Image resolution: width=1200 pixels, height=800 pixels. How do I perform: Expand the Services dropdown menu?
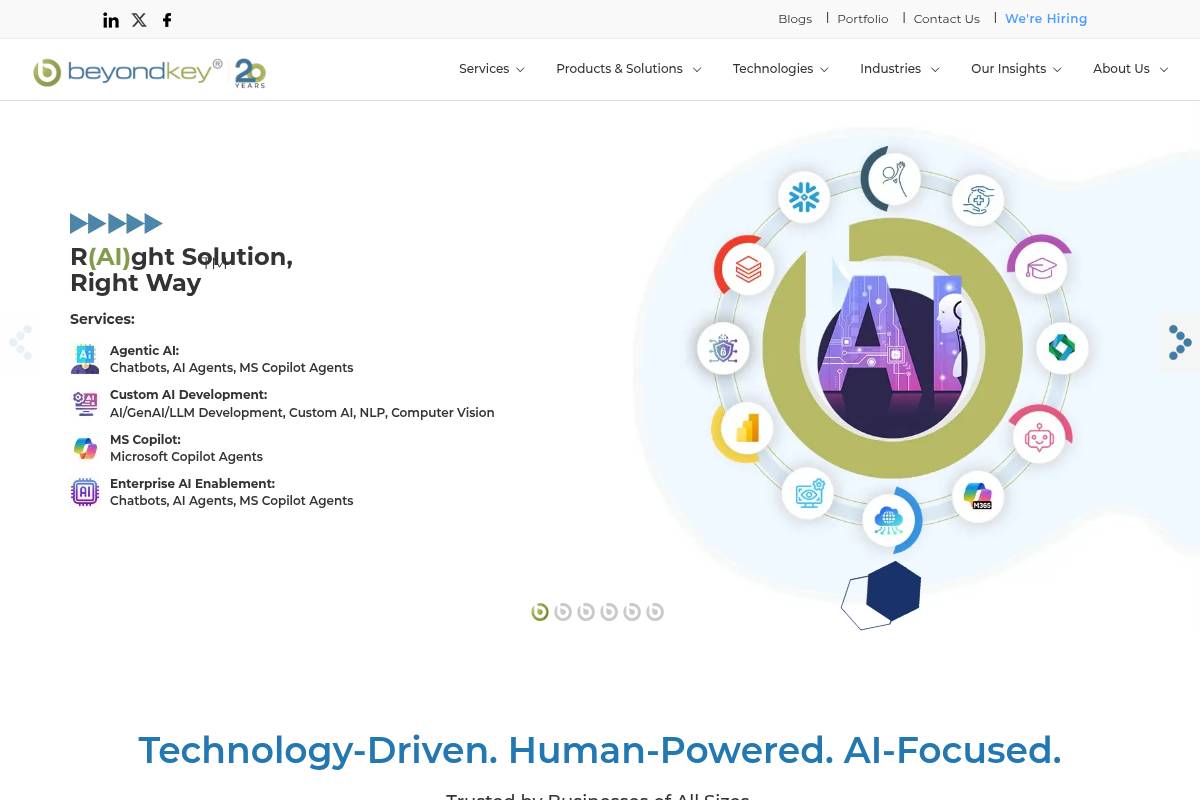[491, 69]
